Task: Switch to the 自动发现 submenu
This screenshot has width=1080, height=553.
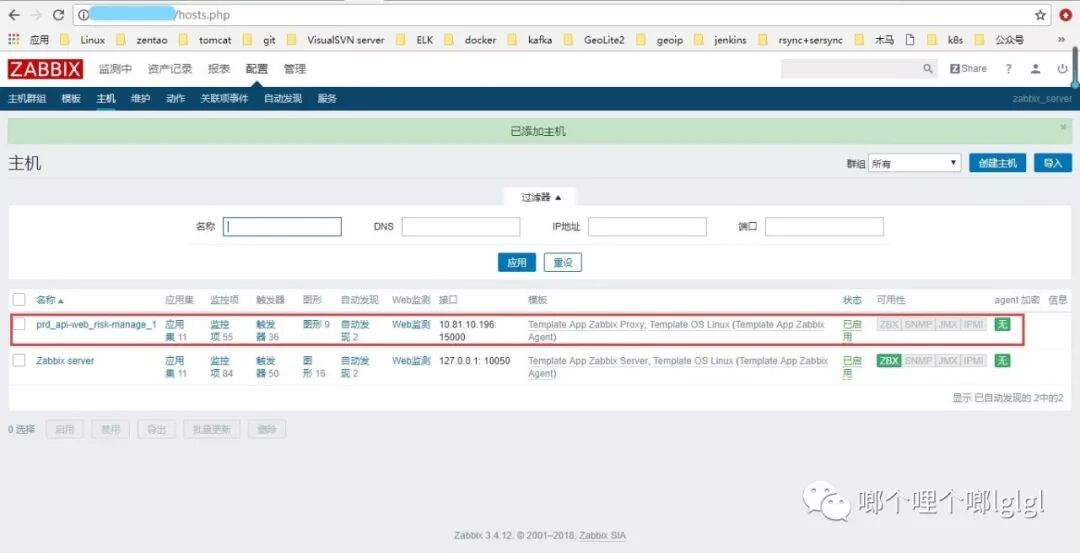Action: tap(282, 98)
